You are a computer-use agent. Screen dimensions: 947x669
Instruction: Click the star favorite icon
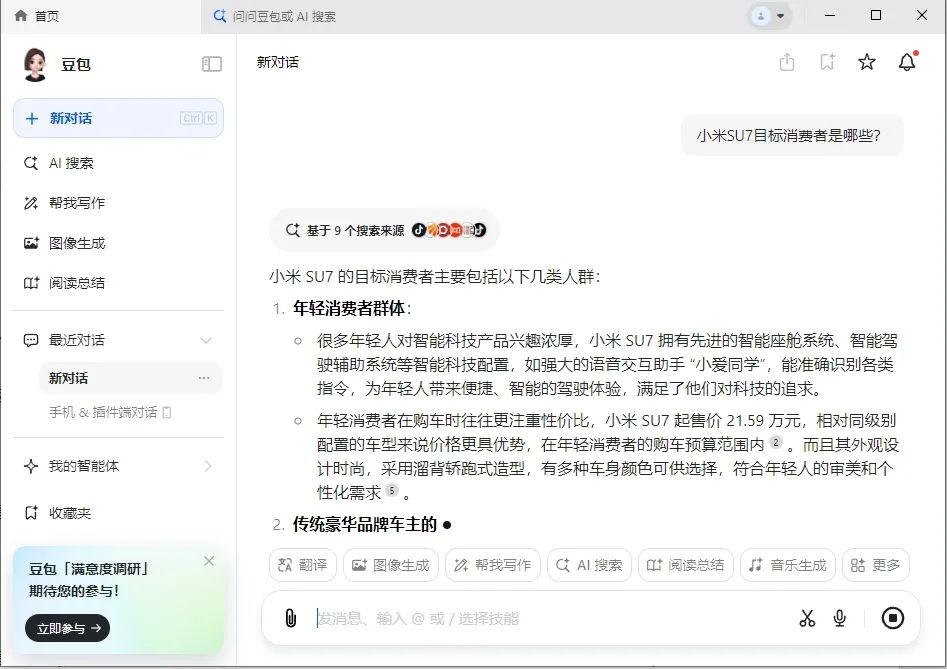click(x=867, y=62)
